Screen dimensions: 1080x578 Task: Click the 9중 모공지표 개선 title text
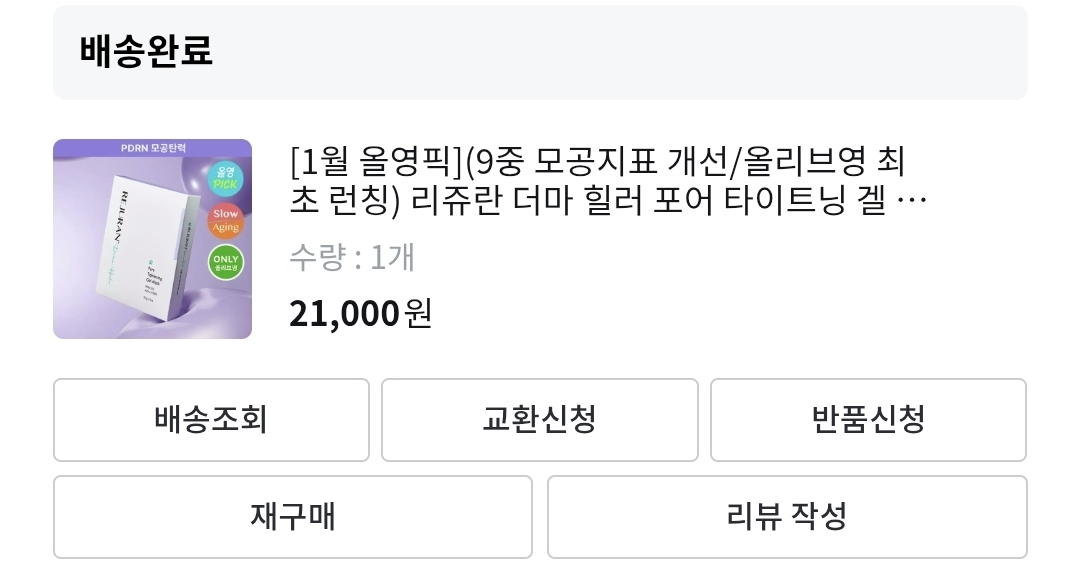pos(588,160)
